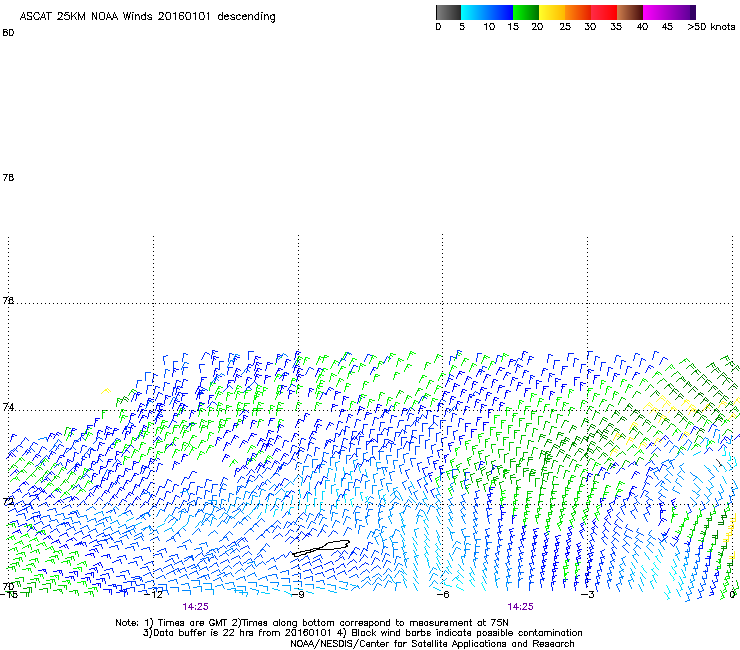Click the black island outline on map

(321, 548)
